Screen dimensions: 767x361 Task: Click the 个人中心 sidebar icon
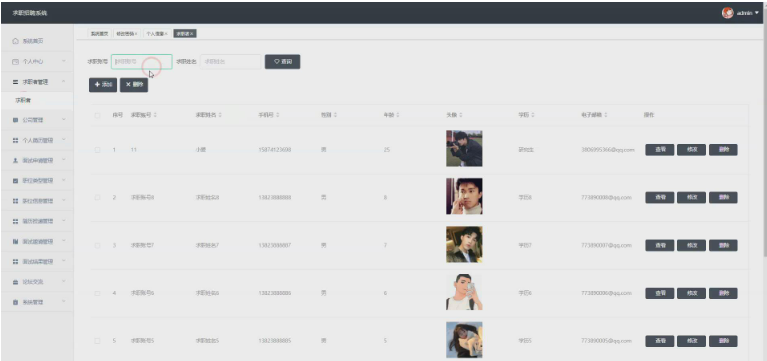click(x=15, y=62)
